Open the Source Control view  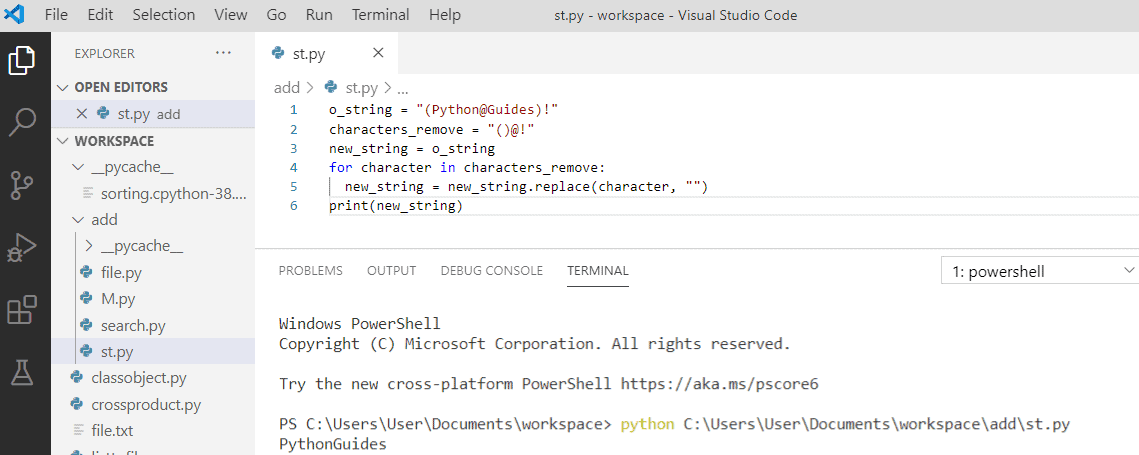(22, 185)
